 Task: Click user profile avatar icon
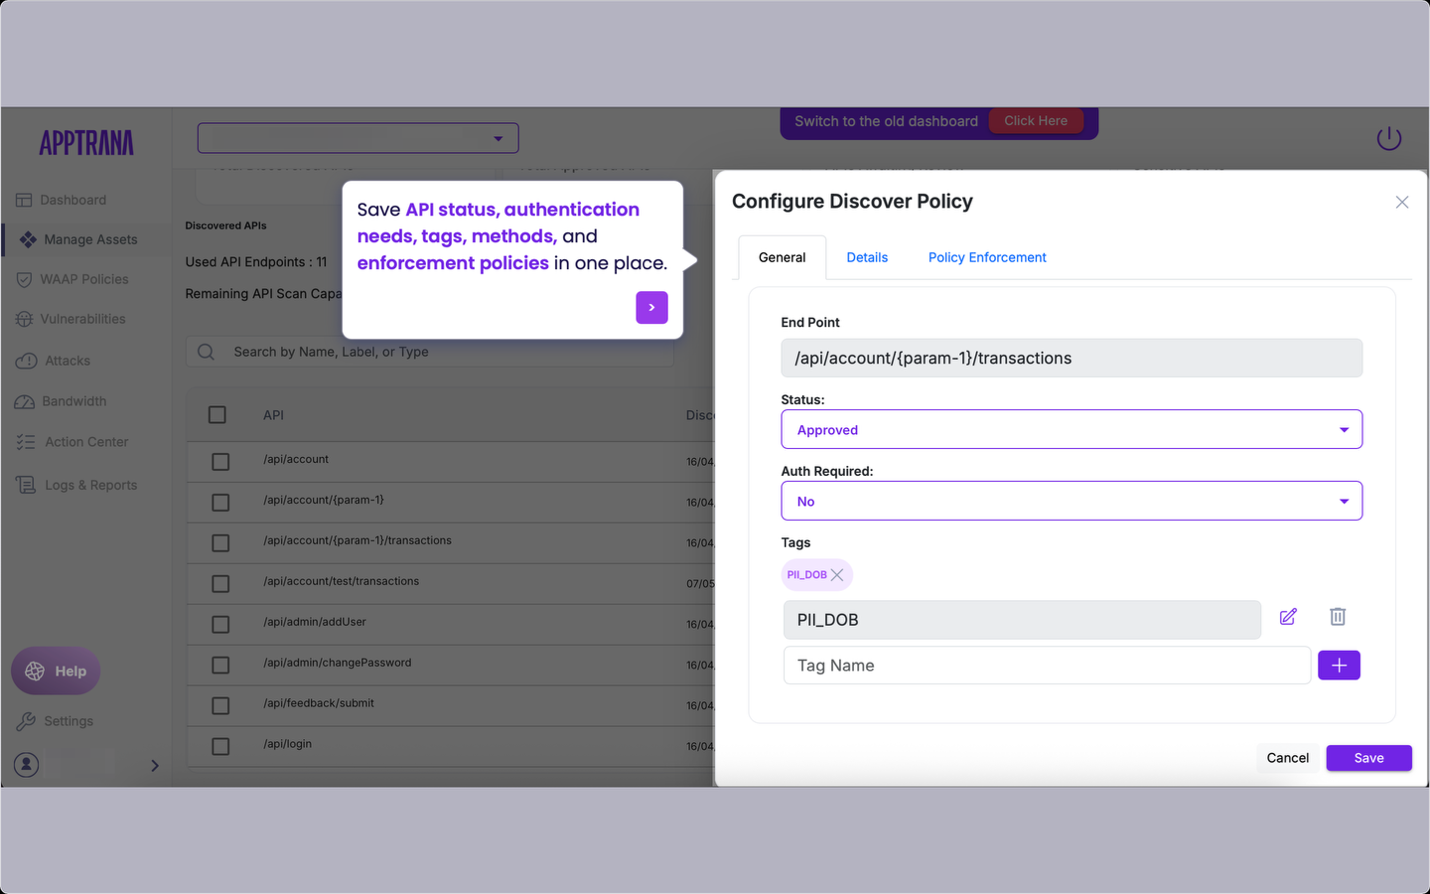tap(27, 765)
